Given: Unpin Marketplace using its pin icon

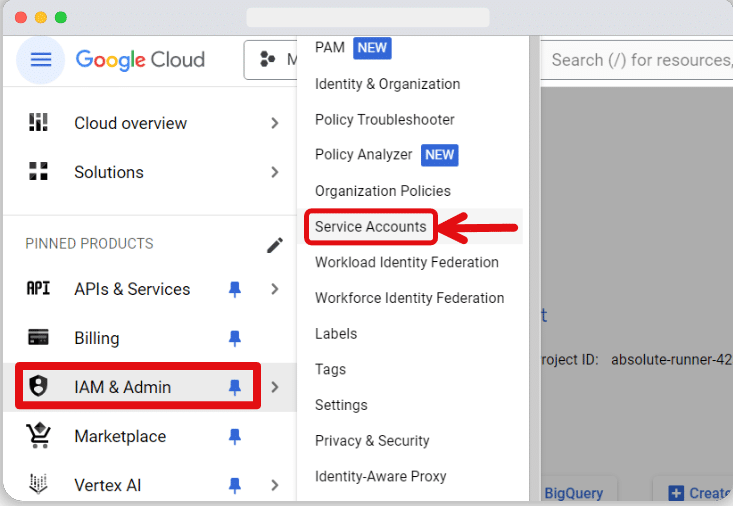Looking at the screenshot, I should tap(235, 436).
